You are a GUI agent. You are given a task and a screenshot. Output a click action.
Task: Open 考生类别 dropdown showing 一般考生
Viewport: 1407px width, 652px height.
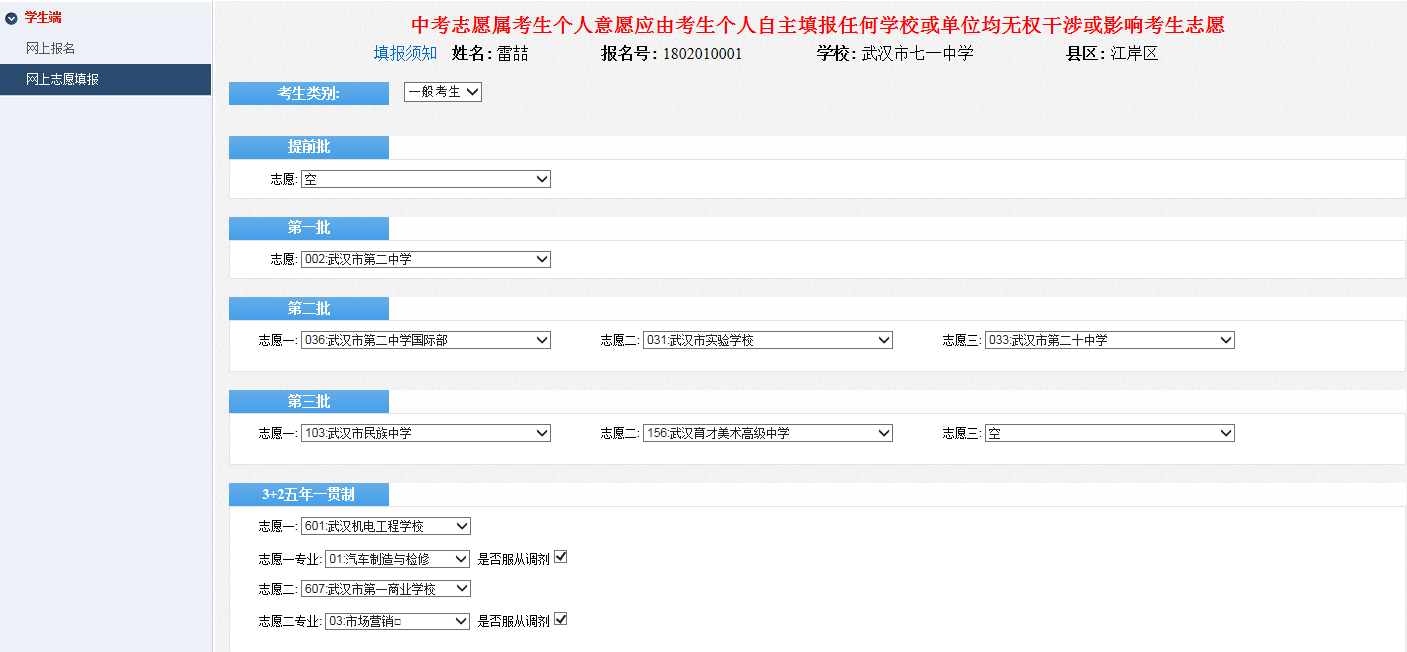(x=443, y=92)
